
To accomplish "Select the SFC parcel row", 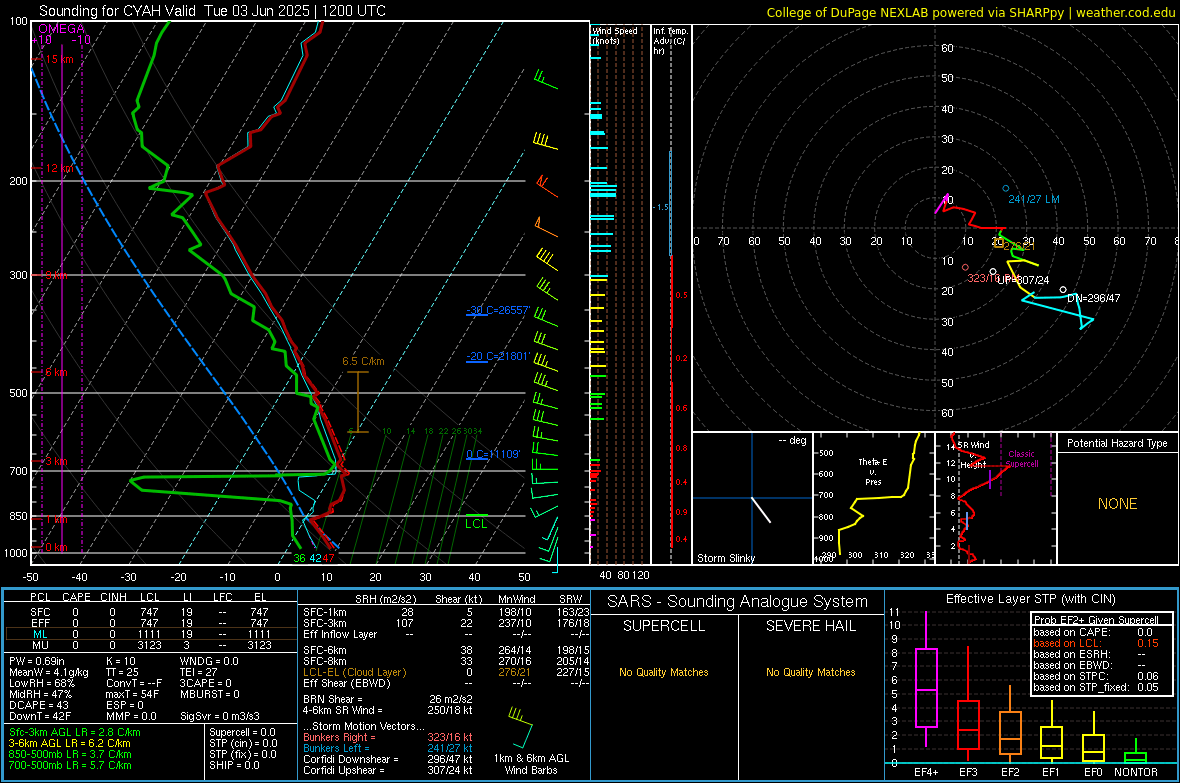I will [x=150, y=613].
